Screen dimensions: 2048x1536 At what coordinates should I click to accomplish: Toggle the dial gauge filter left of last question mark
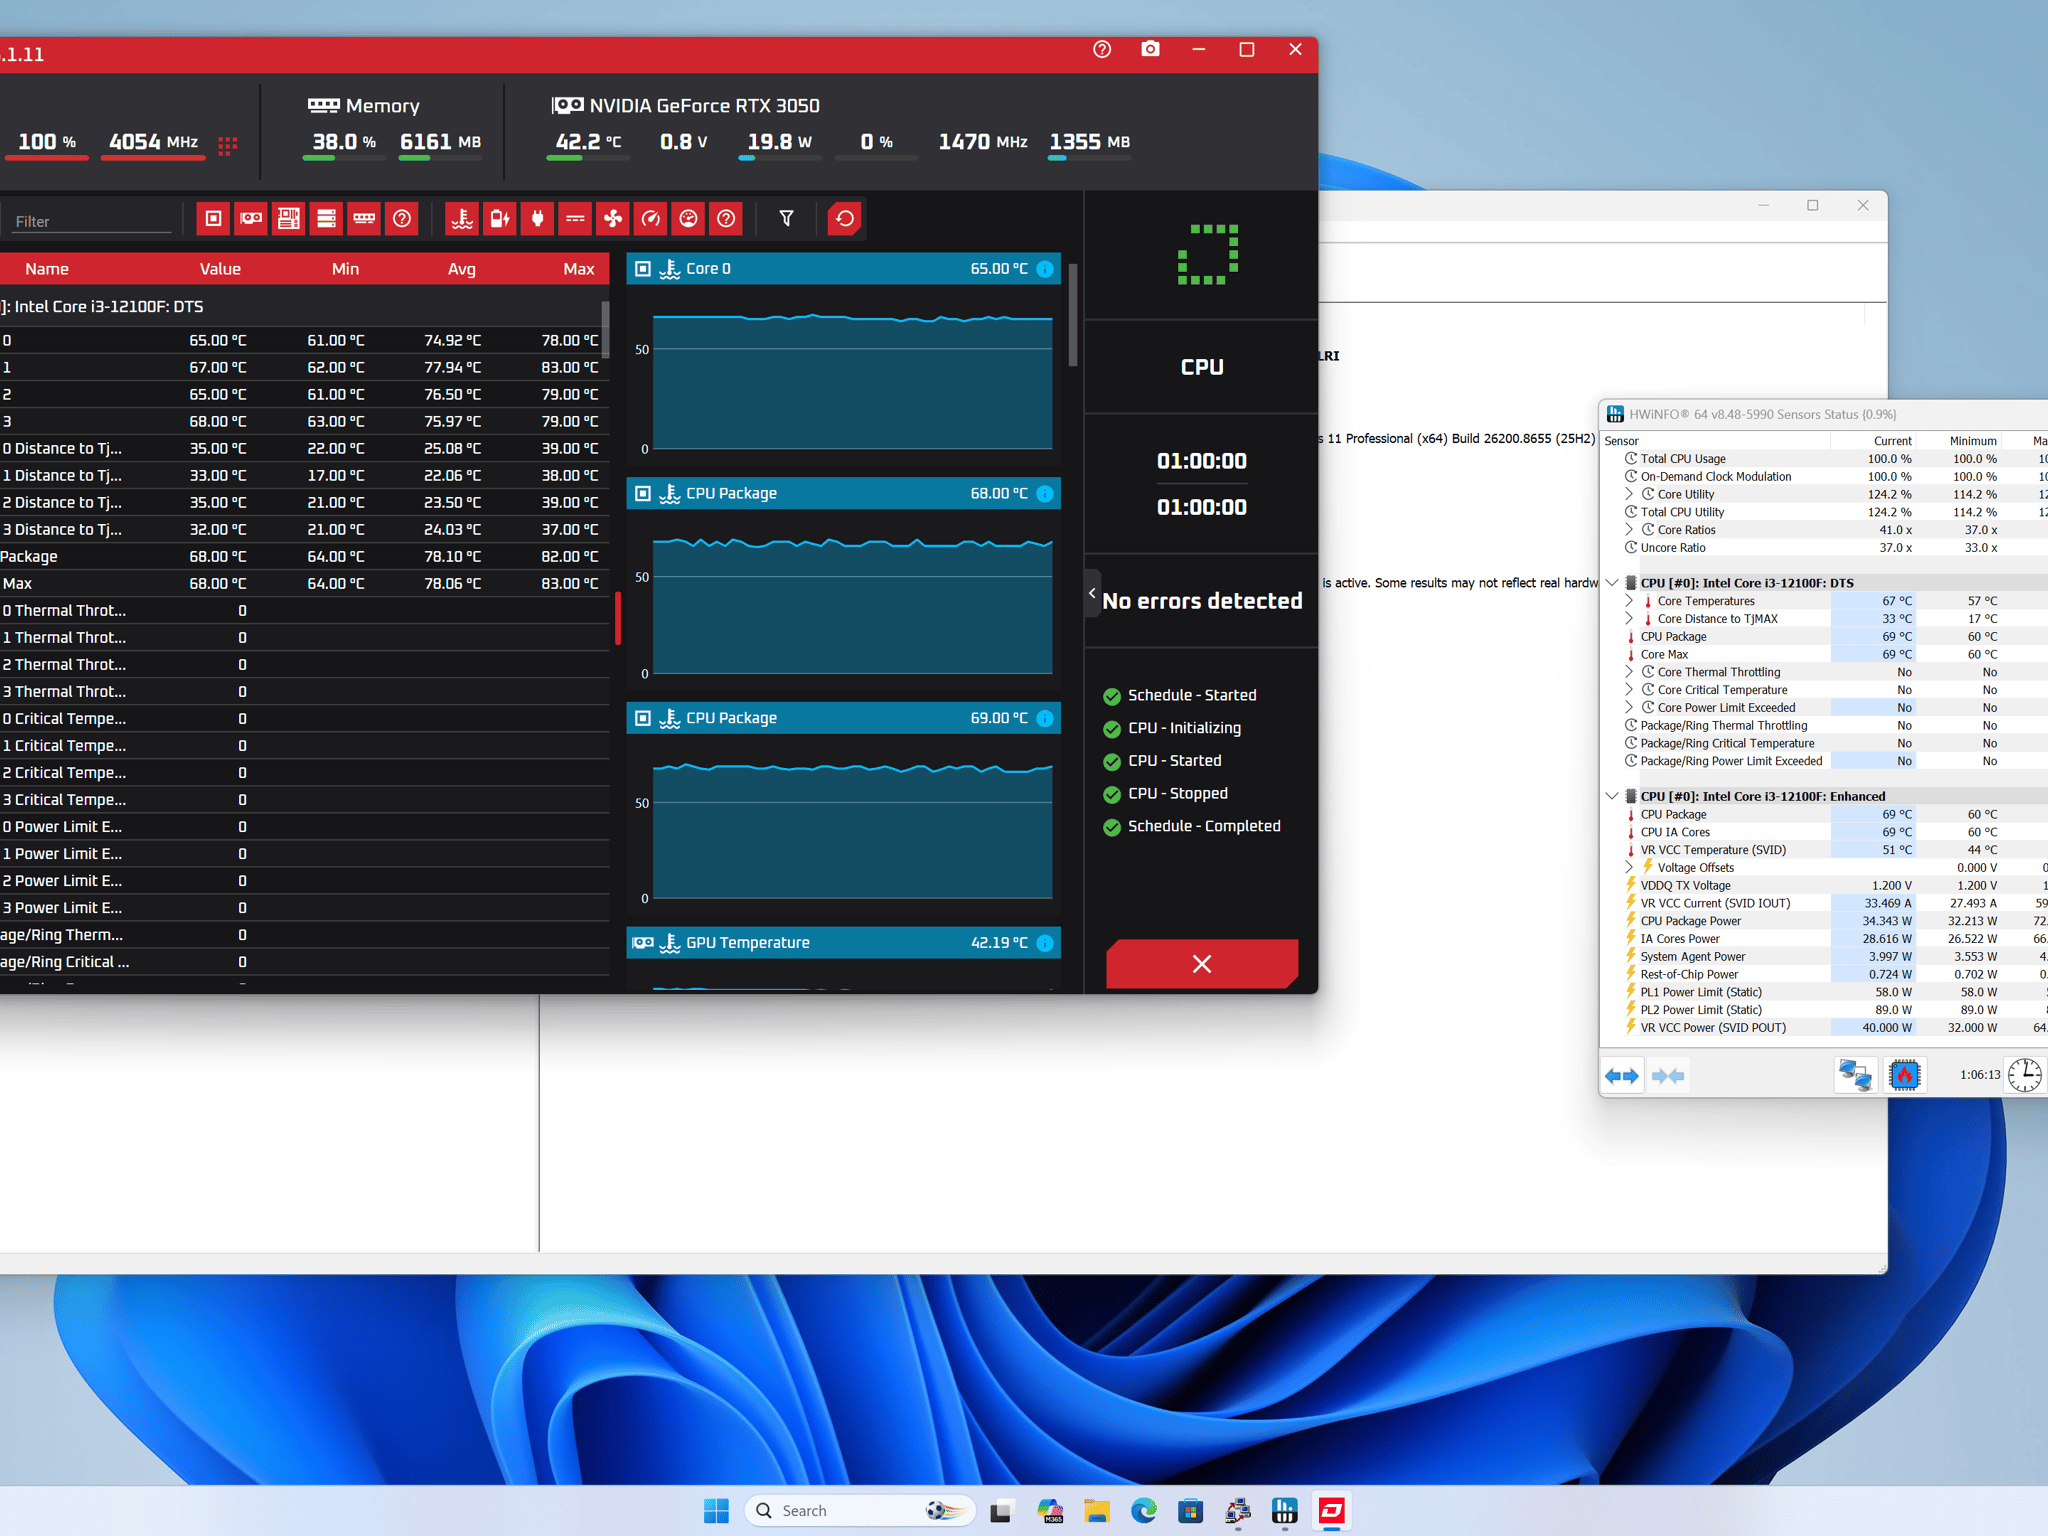[x=688, y=218]
